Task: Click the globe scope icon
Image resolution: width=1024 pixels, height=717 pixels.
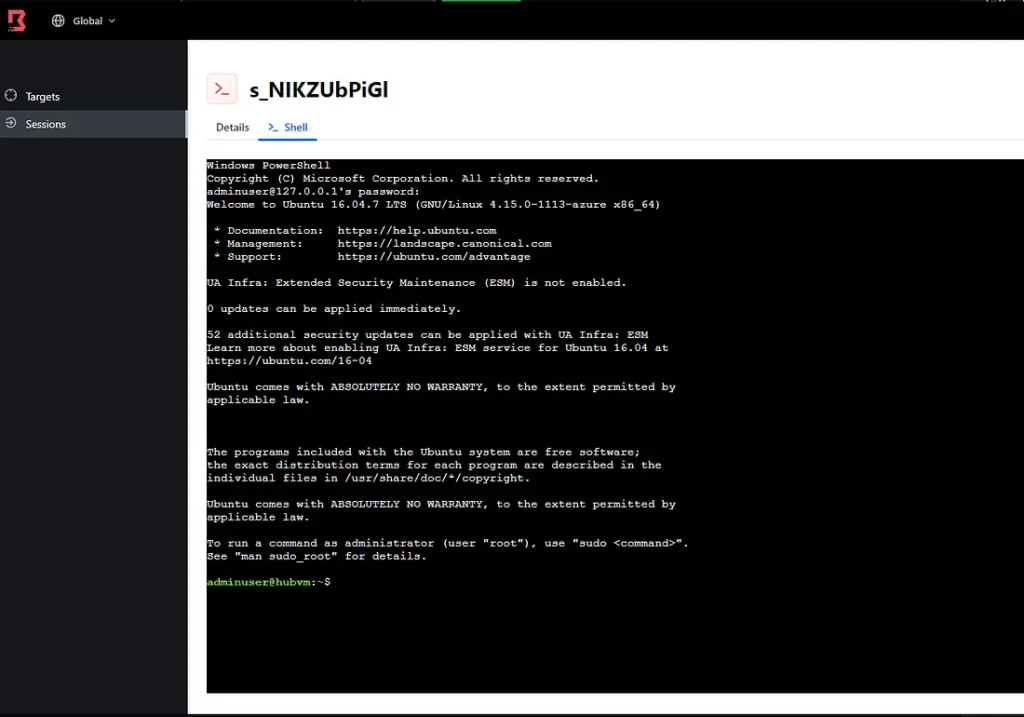Action: click(58, 21)
